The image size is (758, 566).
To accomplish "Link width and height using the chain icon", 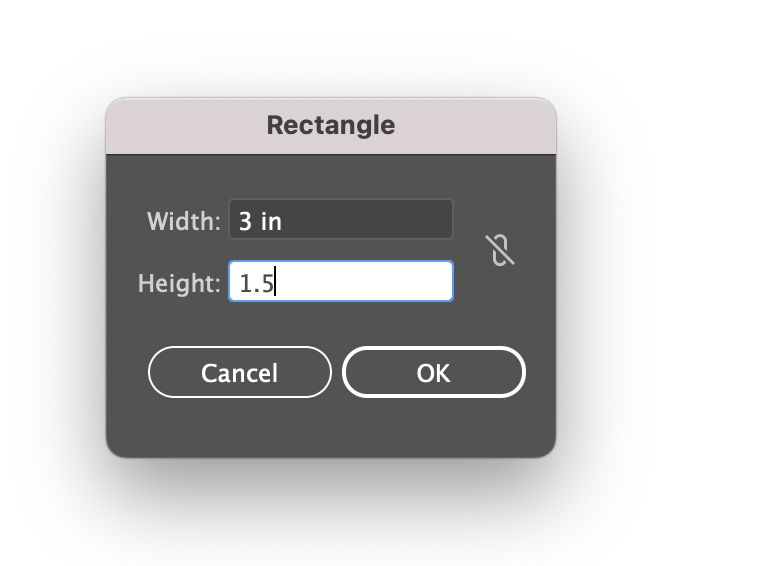I will (x=500, y=250).
